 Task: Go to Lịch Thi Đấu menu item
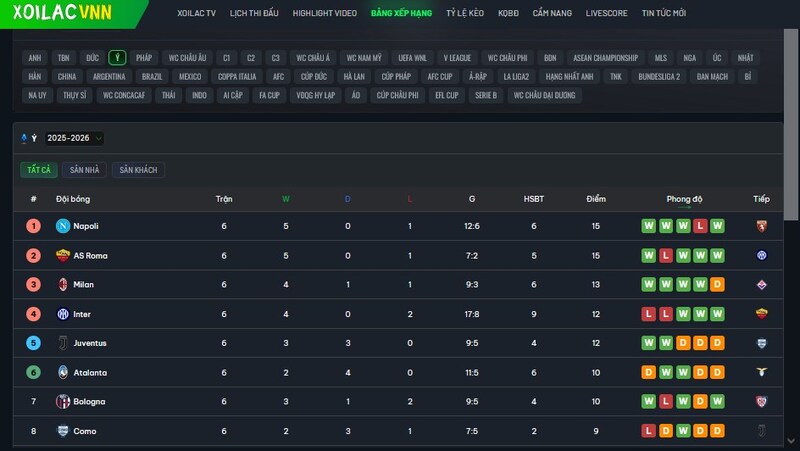coord(252,14)
